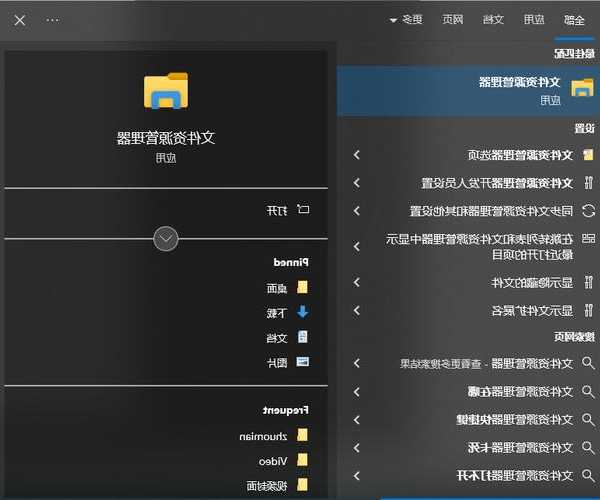
Task: Click the Video folder icon under Frequent
Action: [302, 460]
